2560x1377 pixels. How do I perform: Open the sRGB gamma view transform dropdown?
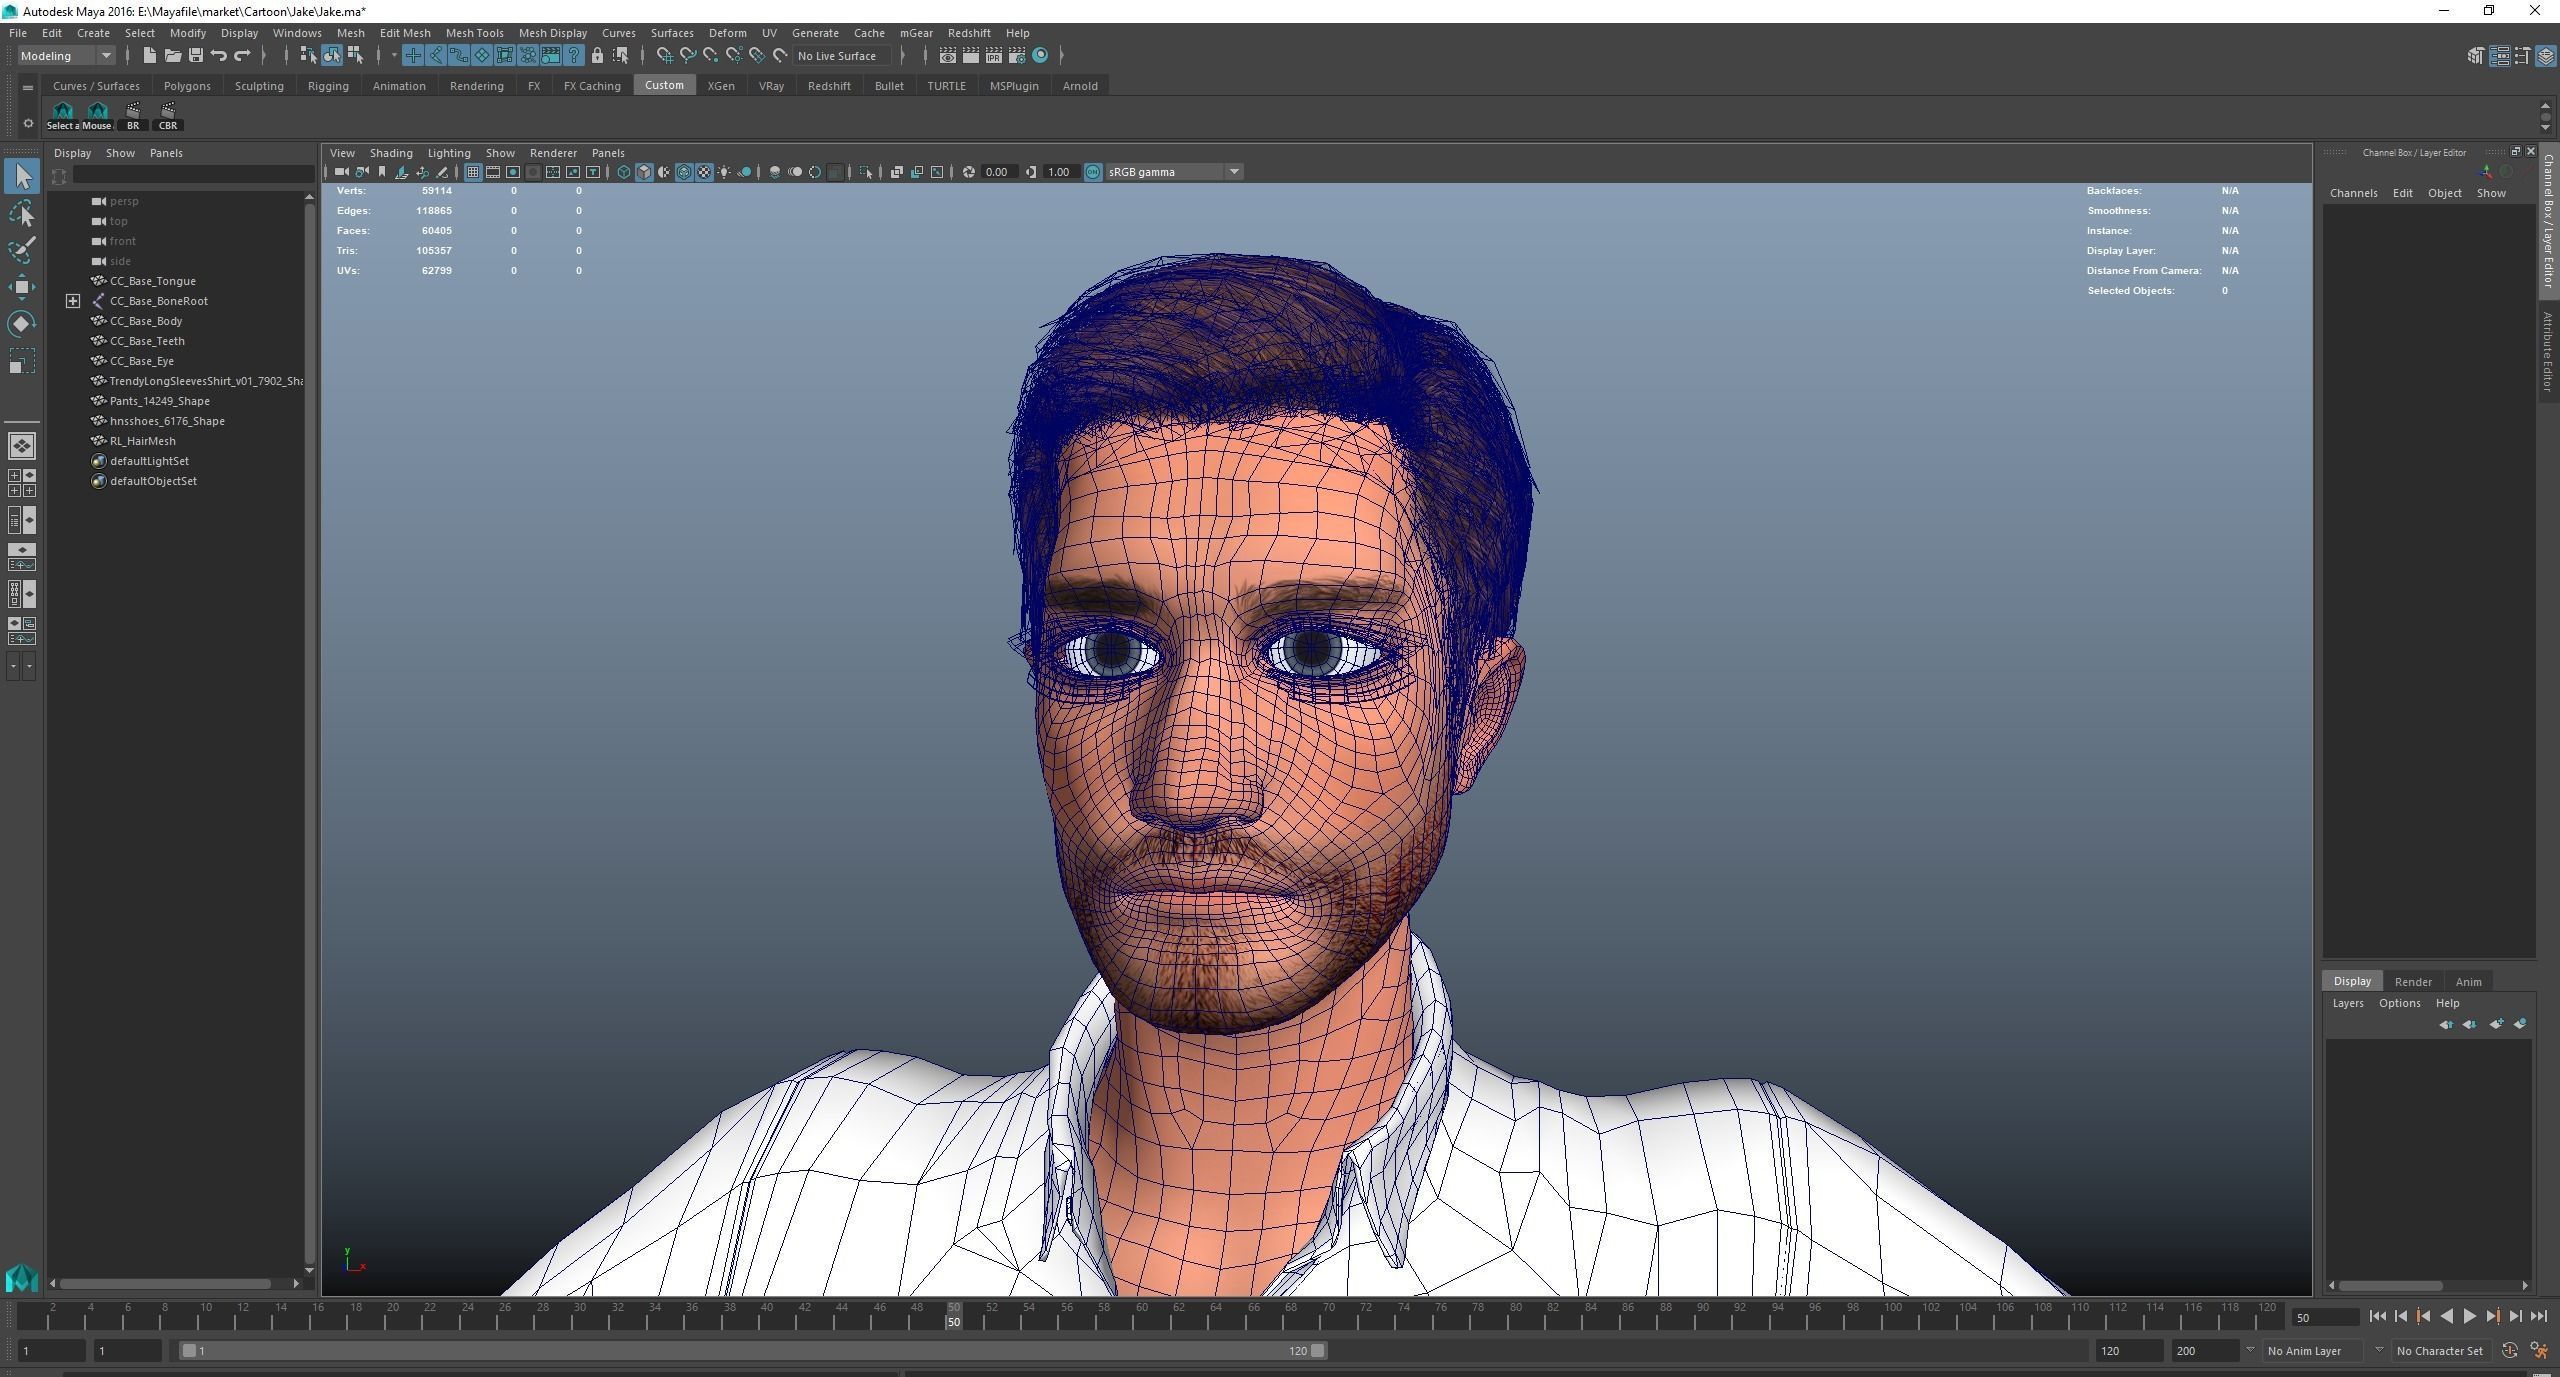click(1234, 172)
